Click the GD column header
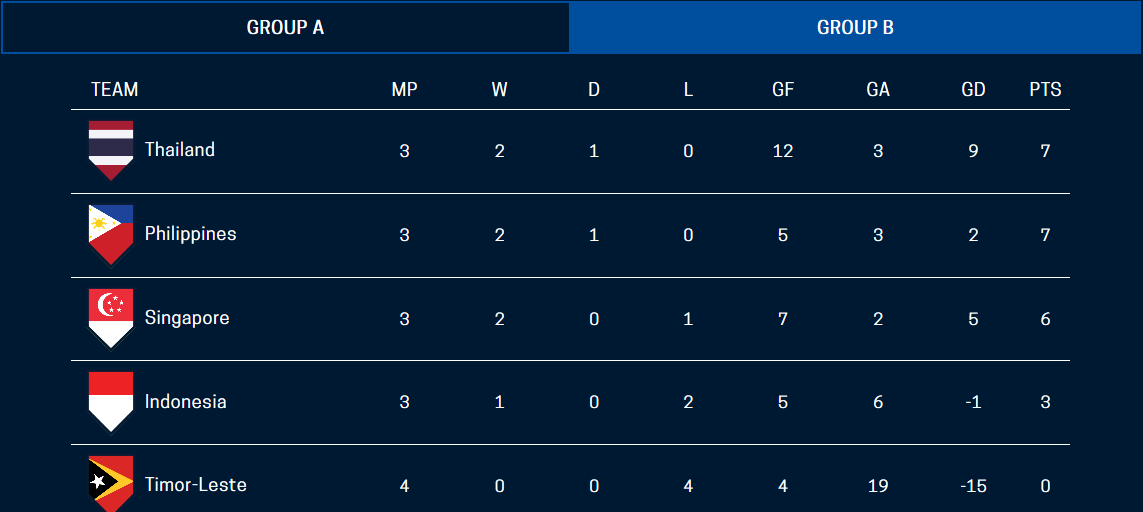 pos(973,90)
